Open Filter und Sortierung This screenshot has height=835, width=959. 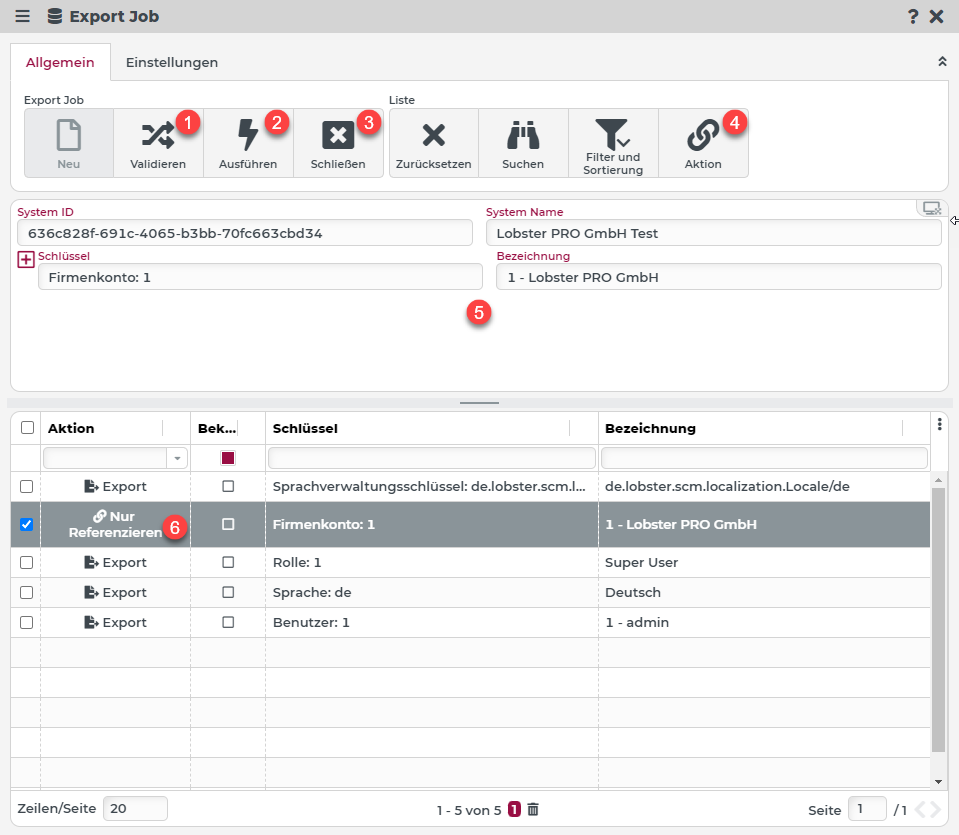point(613,143)
